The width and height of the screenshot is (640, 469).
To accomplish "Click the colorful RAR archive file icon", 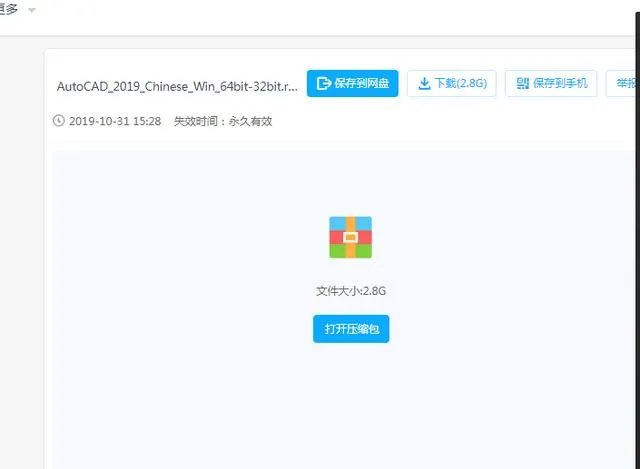I will click(350, 237).
